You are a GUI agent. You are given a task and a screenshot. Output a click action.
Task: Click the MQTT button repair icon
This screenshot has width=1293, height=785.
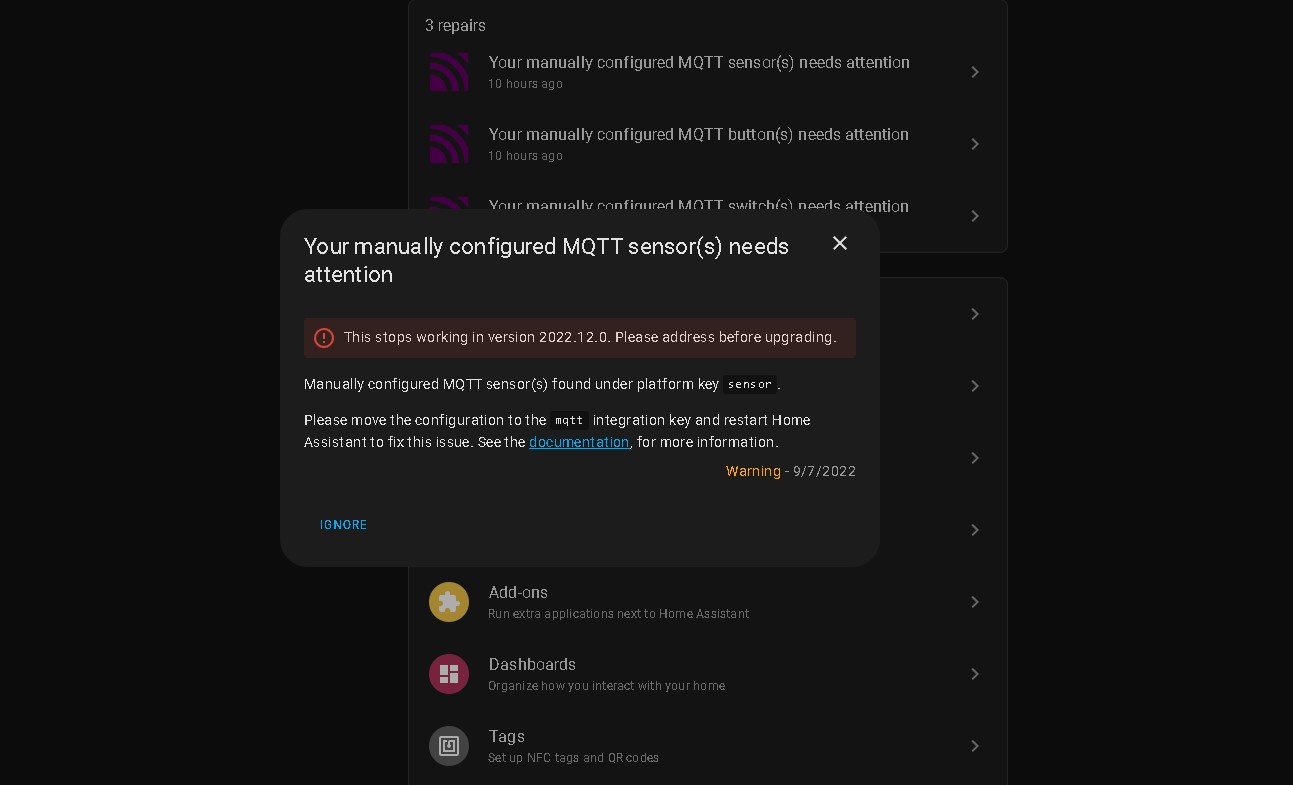(x=449, y=144)
